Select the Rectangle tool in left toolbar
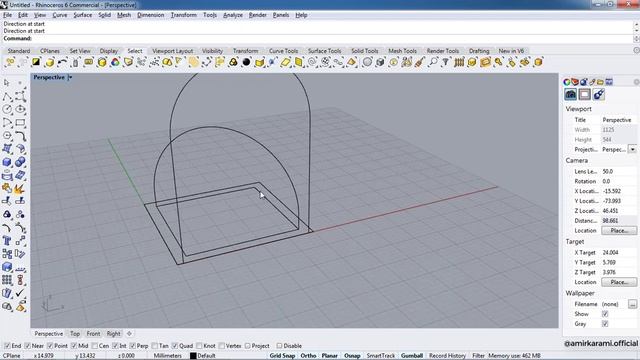Screen dimensions: 640x360 tap(20, 122)
